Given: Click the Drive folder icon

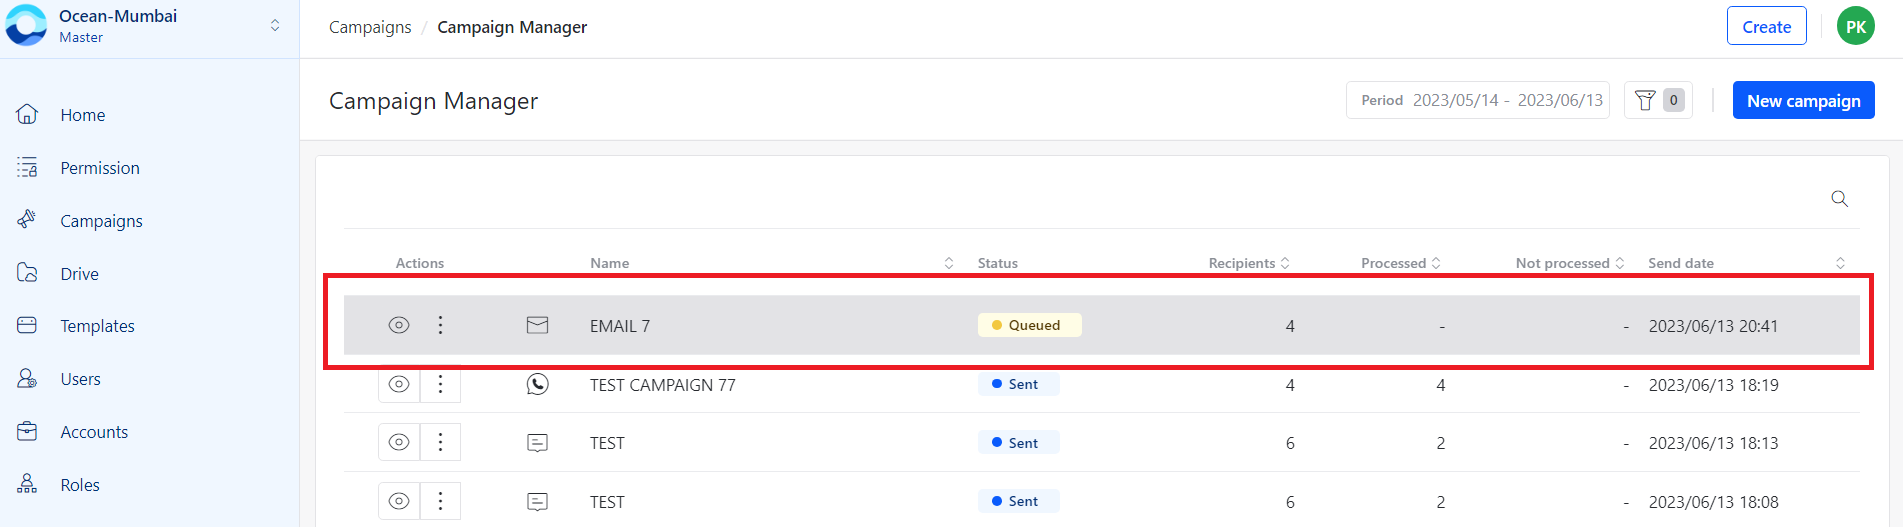Looking at the screenshot, I should point(27,272).
